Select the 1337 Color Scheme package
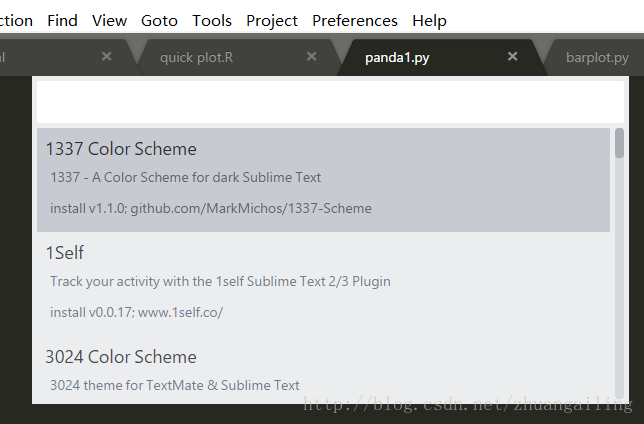644x424 pixels. point(323,180)
